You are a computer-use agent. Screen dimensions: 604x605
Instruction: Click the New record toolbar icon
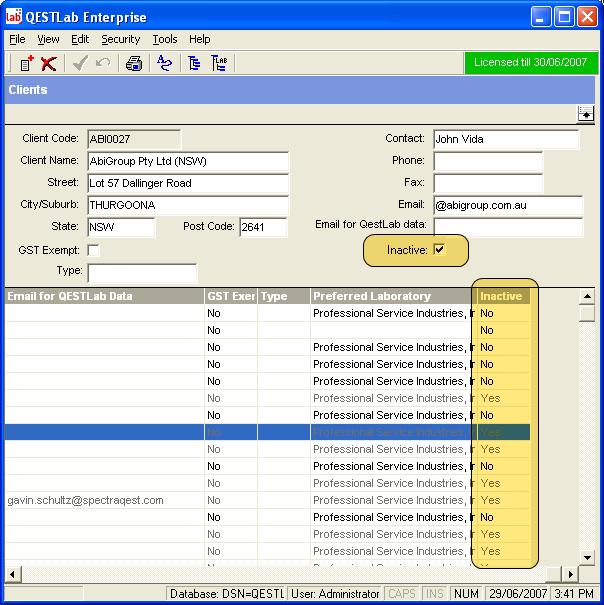point(27,64)
